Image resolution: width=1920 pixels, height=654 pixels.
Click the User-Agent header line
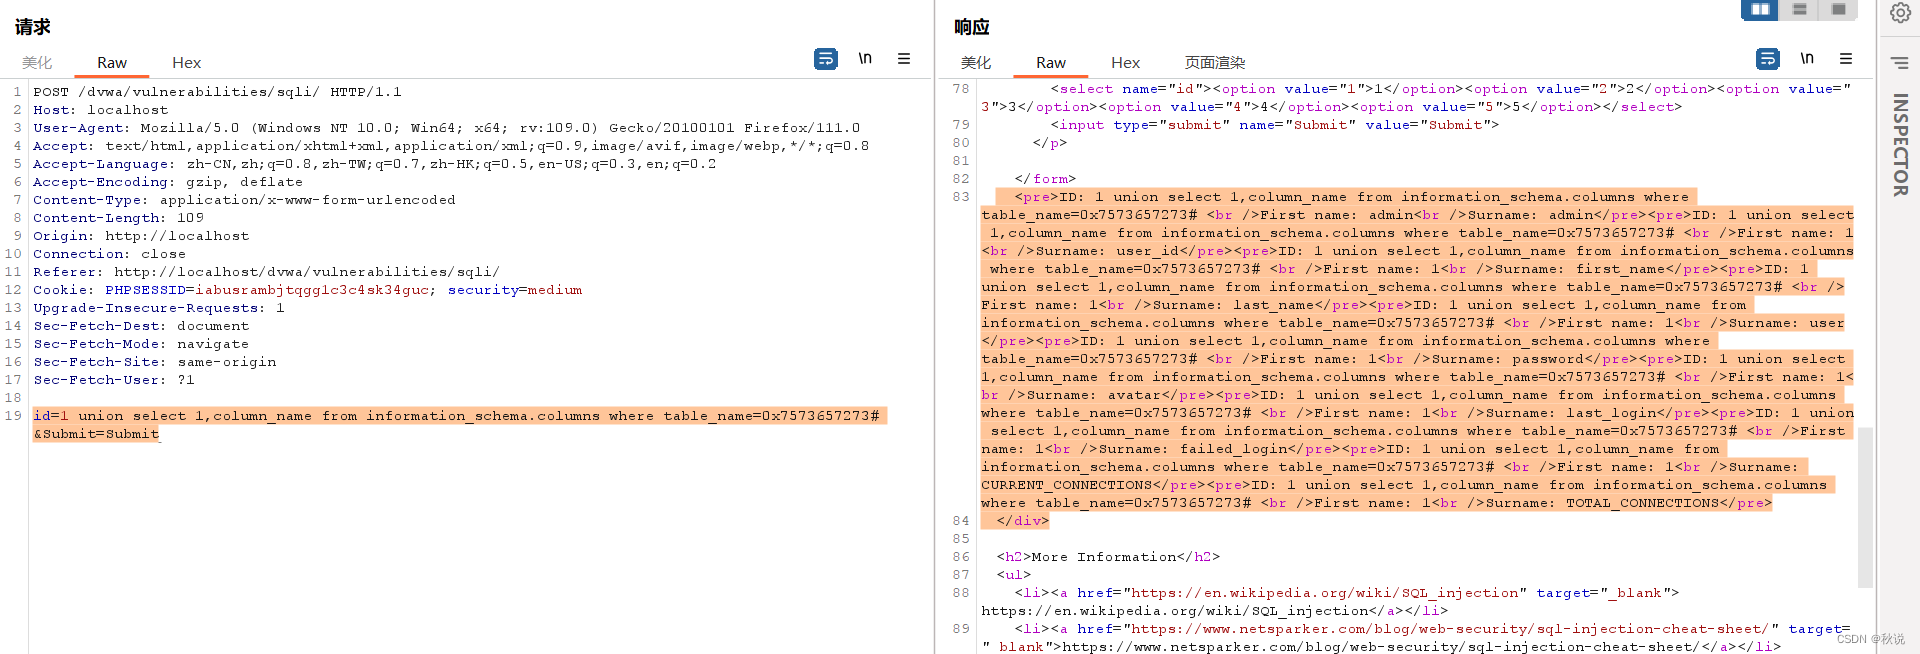447,128
